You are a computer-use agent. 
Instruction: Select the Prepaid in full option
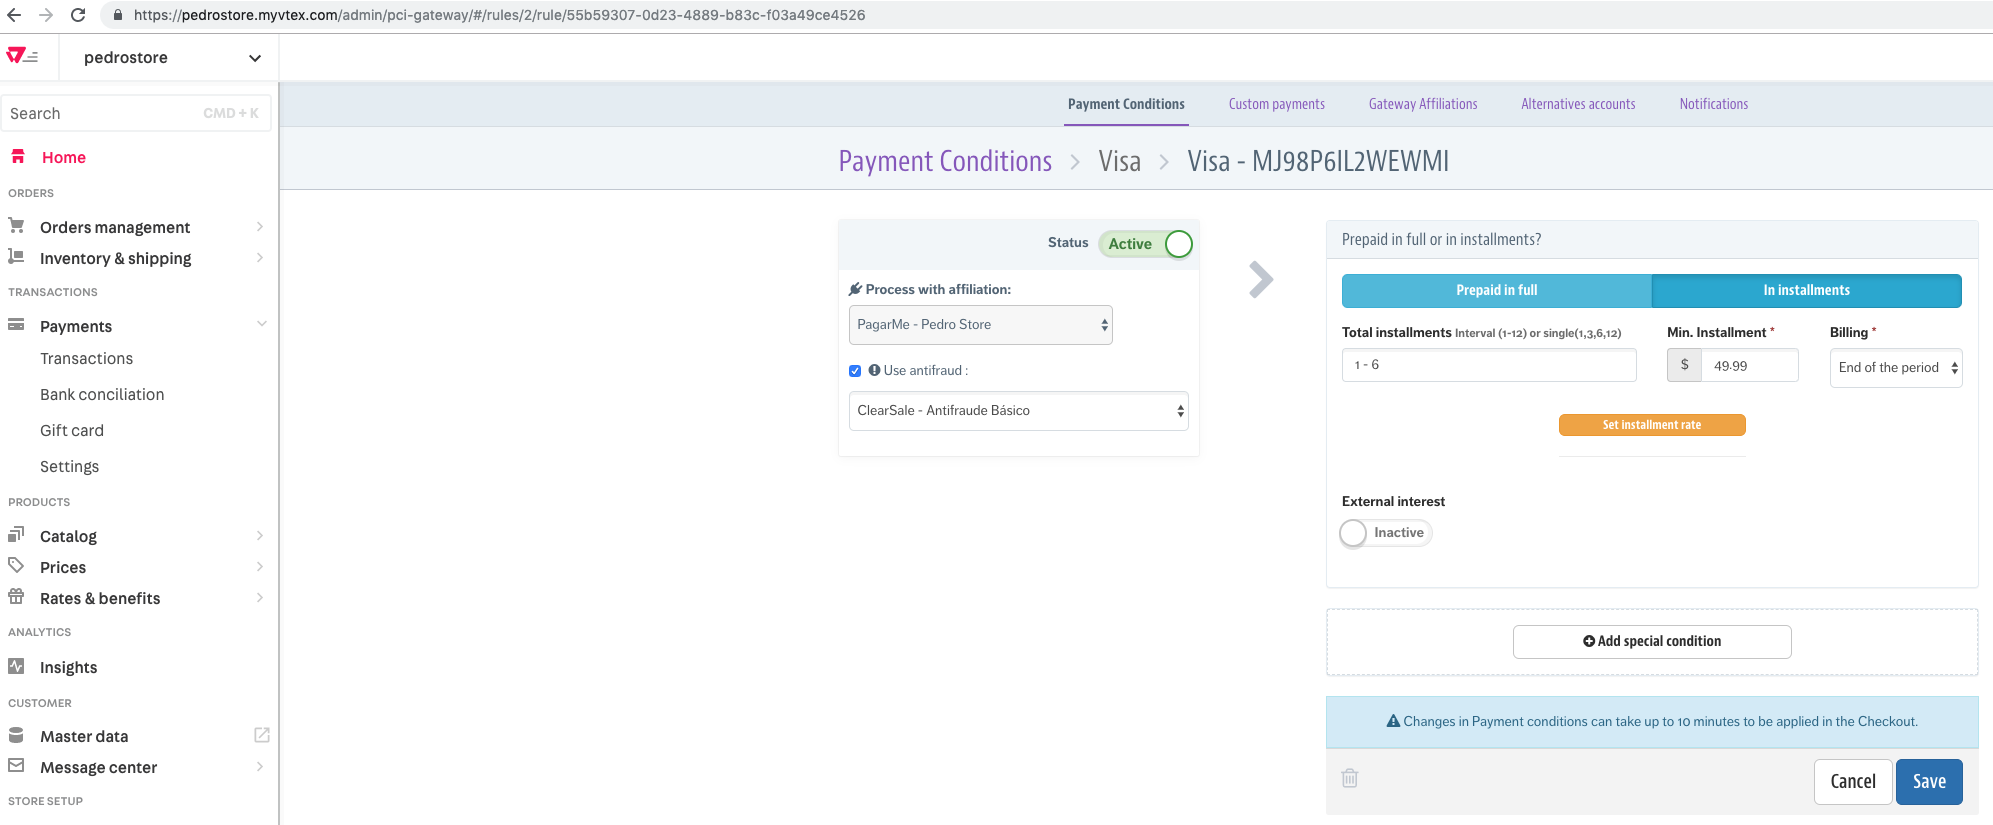coord(1496,290)
